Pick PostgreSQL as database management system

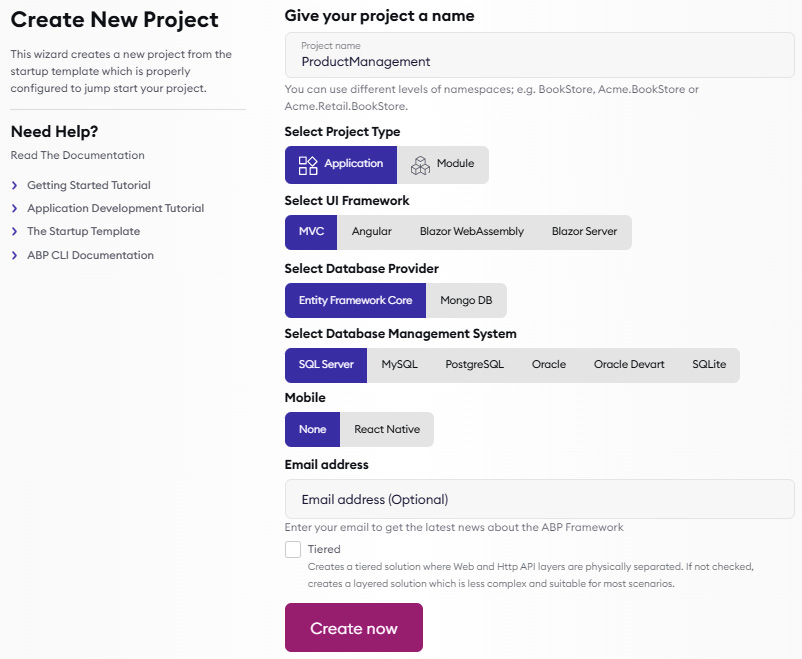474,365
